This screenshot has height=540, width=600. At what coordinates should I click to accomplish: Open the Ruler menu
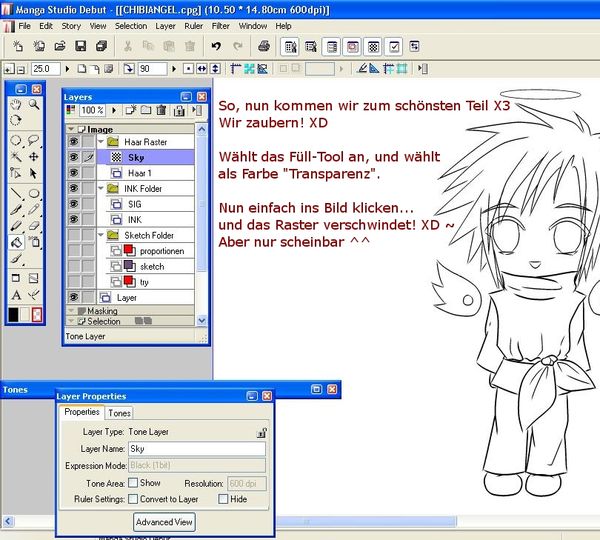tap(194, 26)
